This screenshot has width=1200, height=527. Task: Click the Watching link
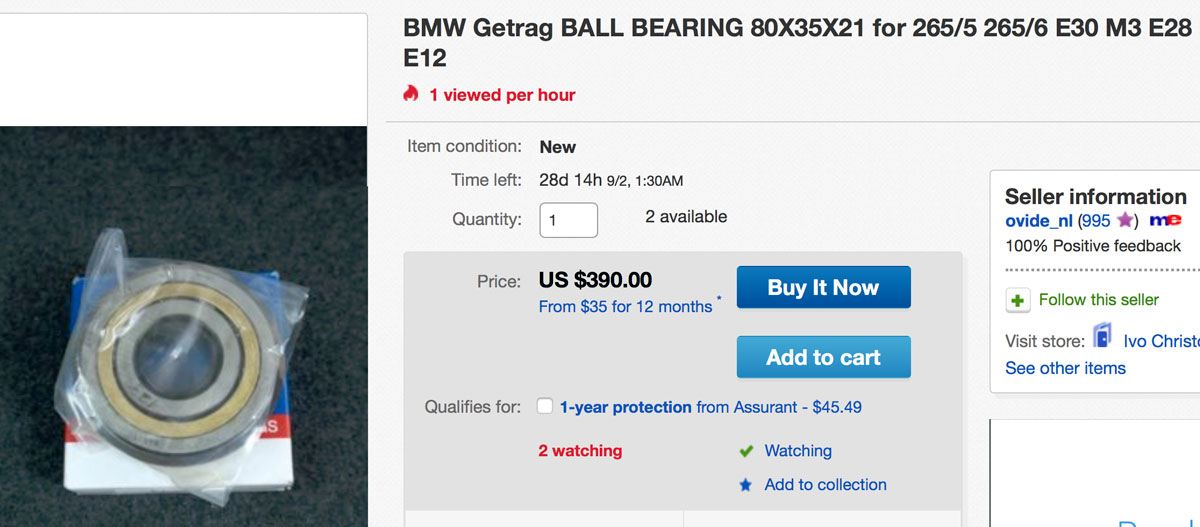point(797,451)
